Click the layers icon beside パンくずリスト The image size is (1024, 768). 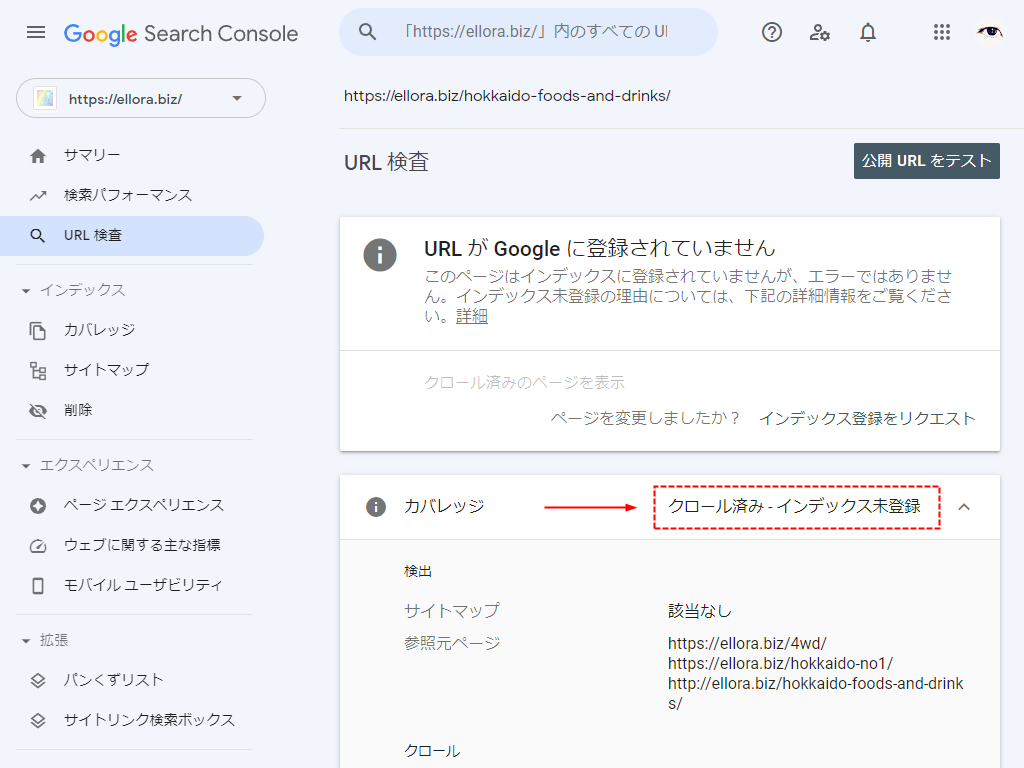pos(38,680)
